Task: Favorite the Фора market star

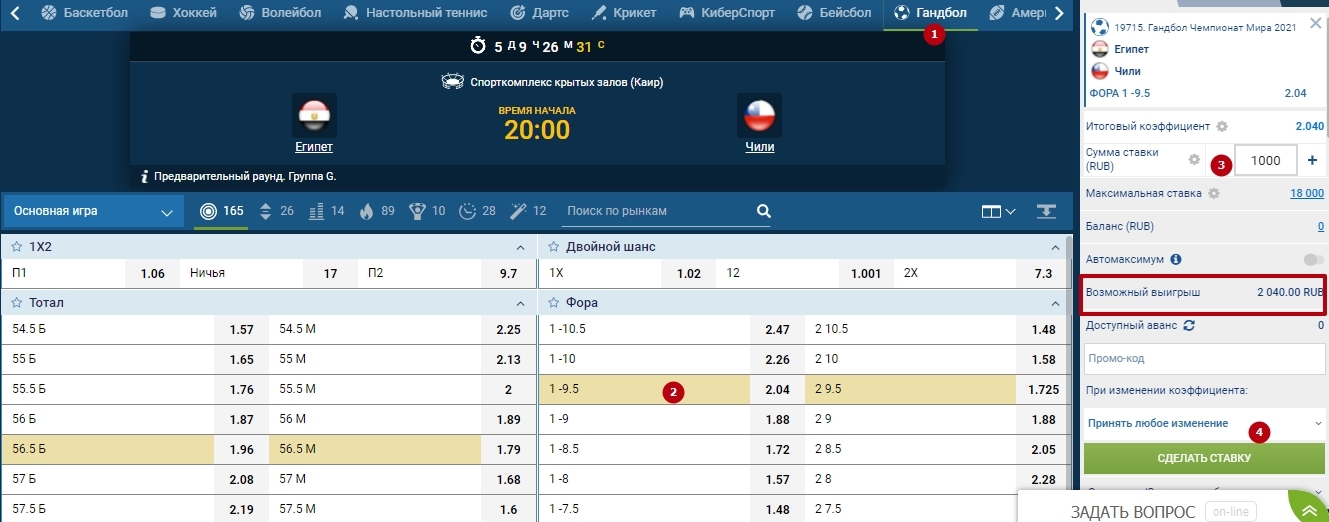Action: 553,302
